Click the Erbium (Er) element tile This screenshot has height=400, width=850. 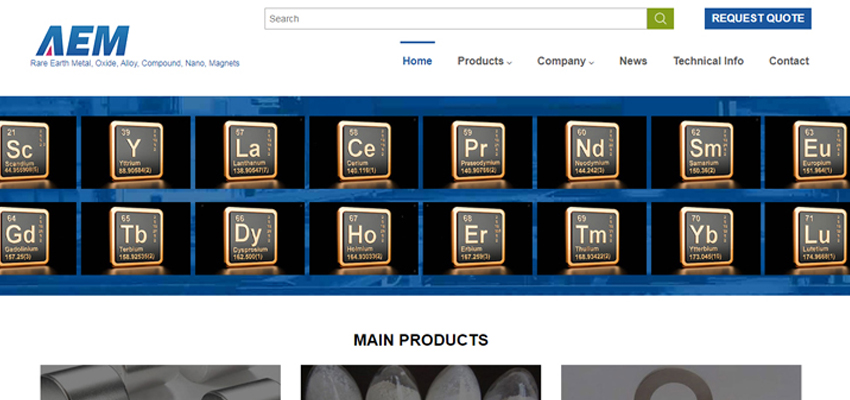(469, 236)
